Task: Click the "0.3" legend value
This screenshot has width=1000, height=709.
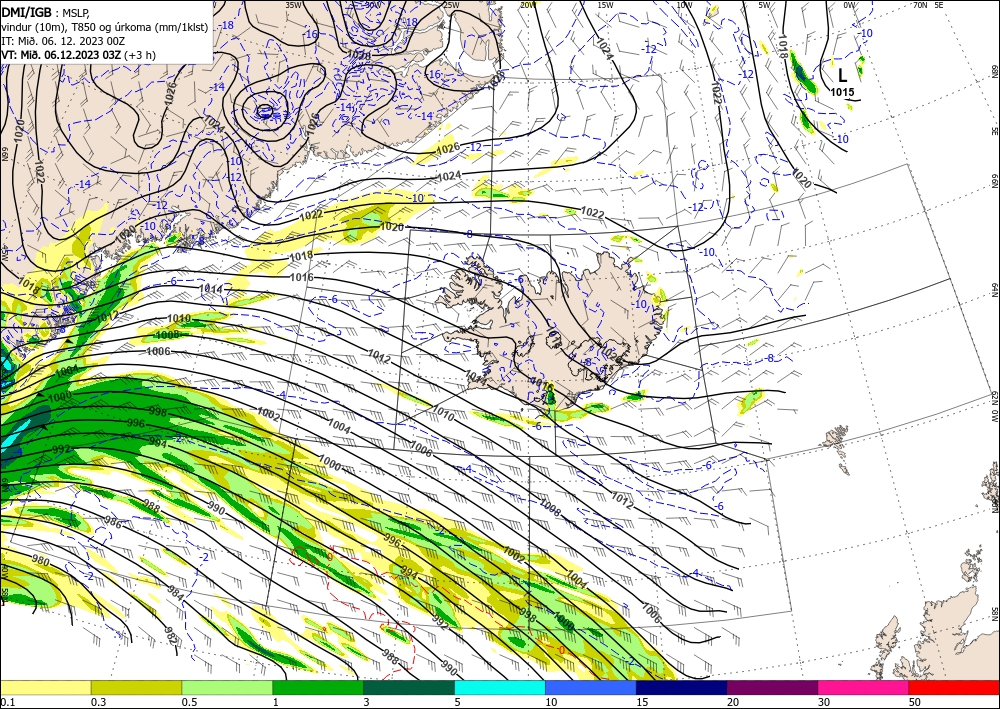Action: pyautogui.click(x=98, y=702)
